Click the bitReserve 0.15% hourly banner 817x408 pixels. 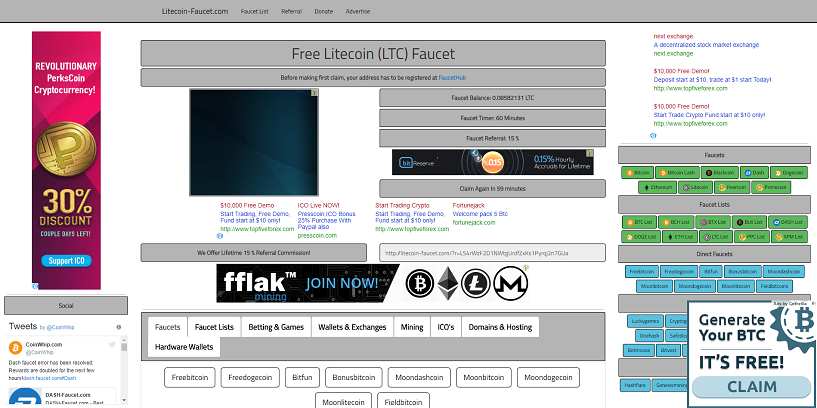(492, 162)
